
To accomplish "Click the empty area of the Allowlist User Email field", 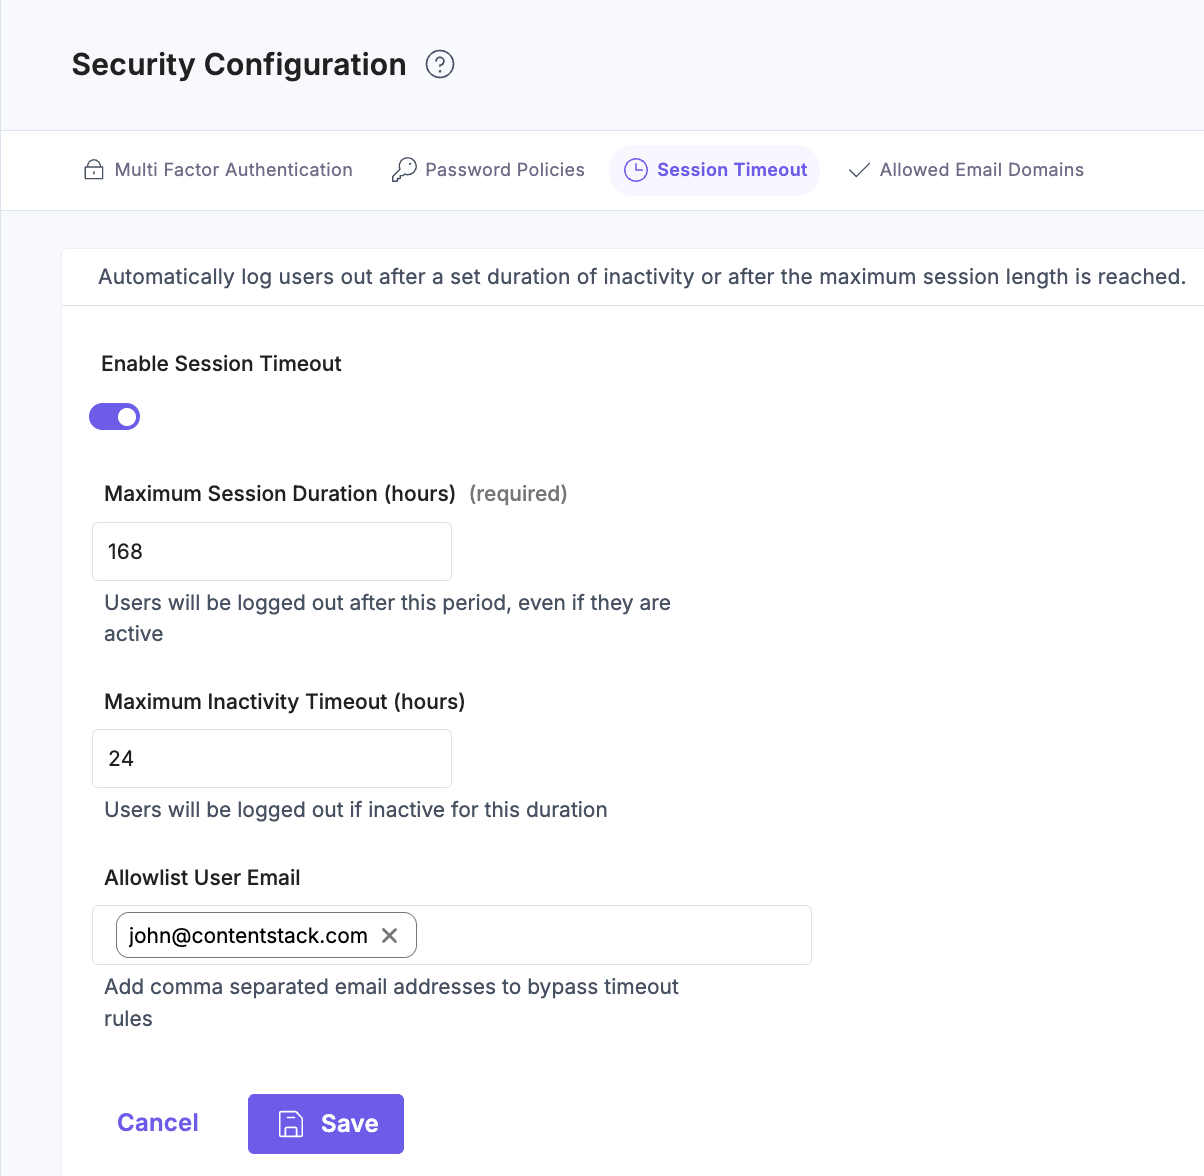I will coord(612,935).
